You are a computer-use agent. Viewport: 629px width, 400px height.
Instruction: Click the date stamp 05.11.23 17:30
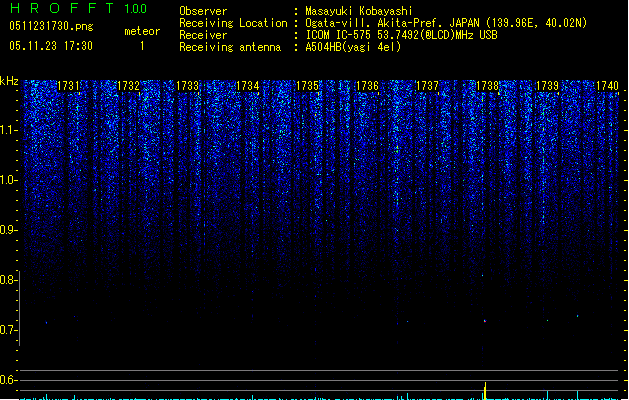pyautogui.click(x=51, y=46)
